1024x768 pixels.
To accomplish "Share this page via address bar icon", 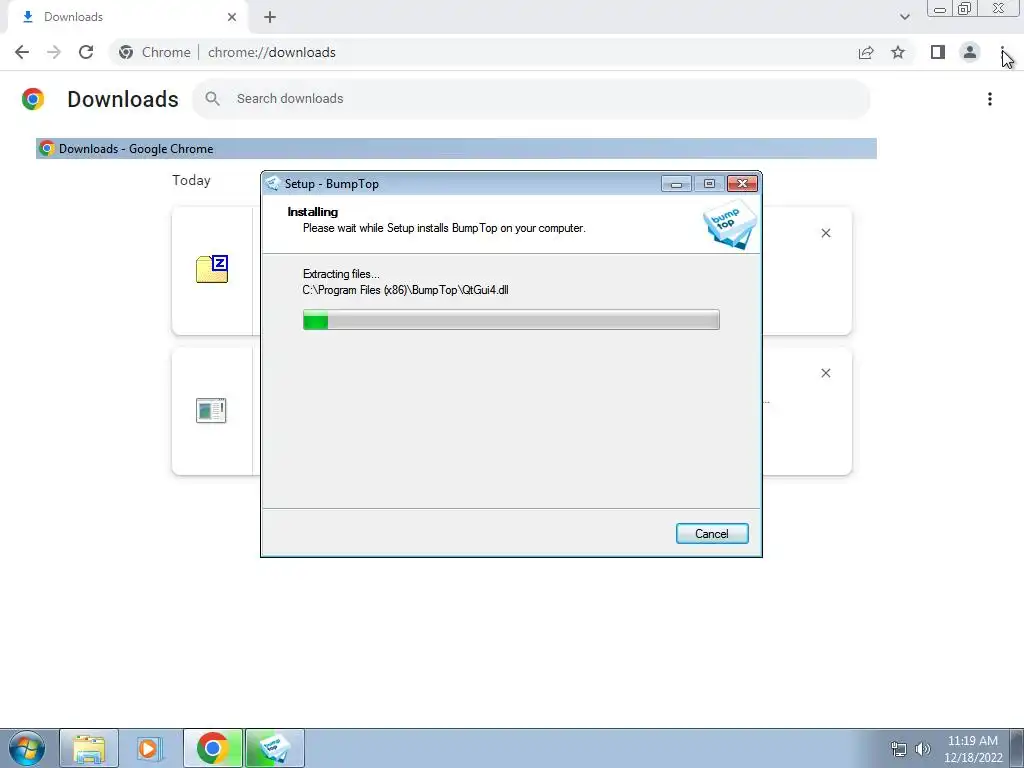I will click(866, 52).
